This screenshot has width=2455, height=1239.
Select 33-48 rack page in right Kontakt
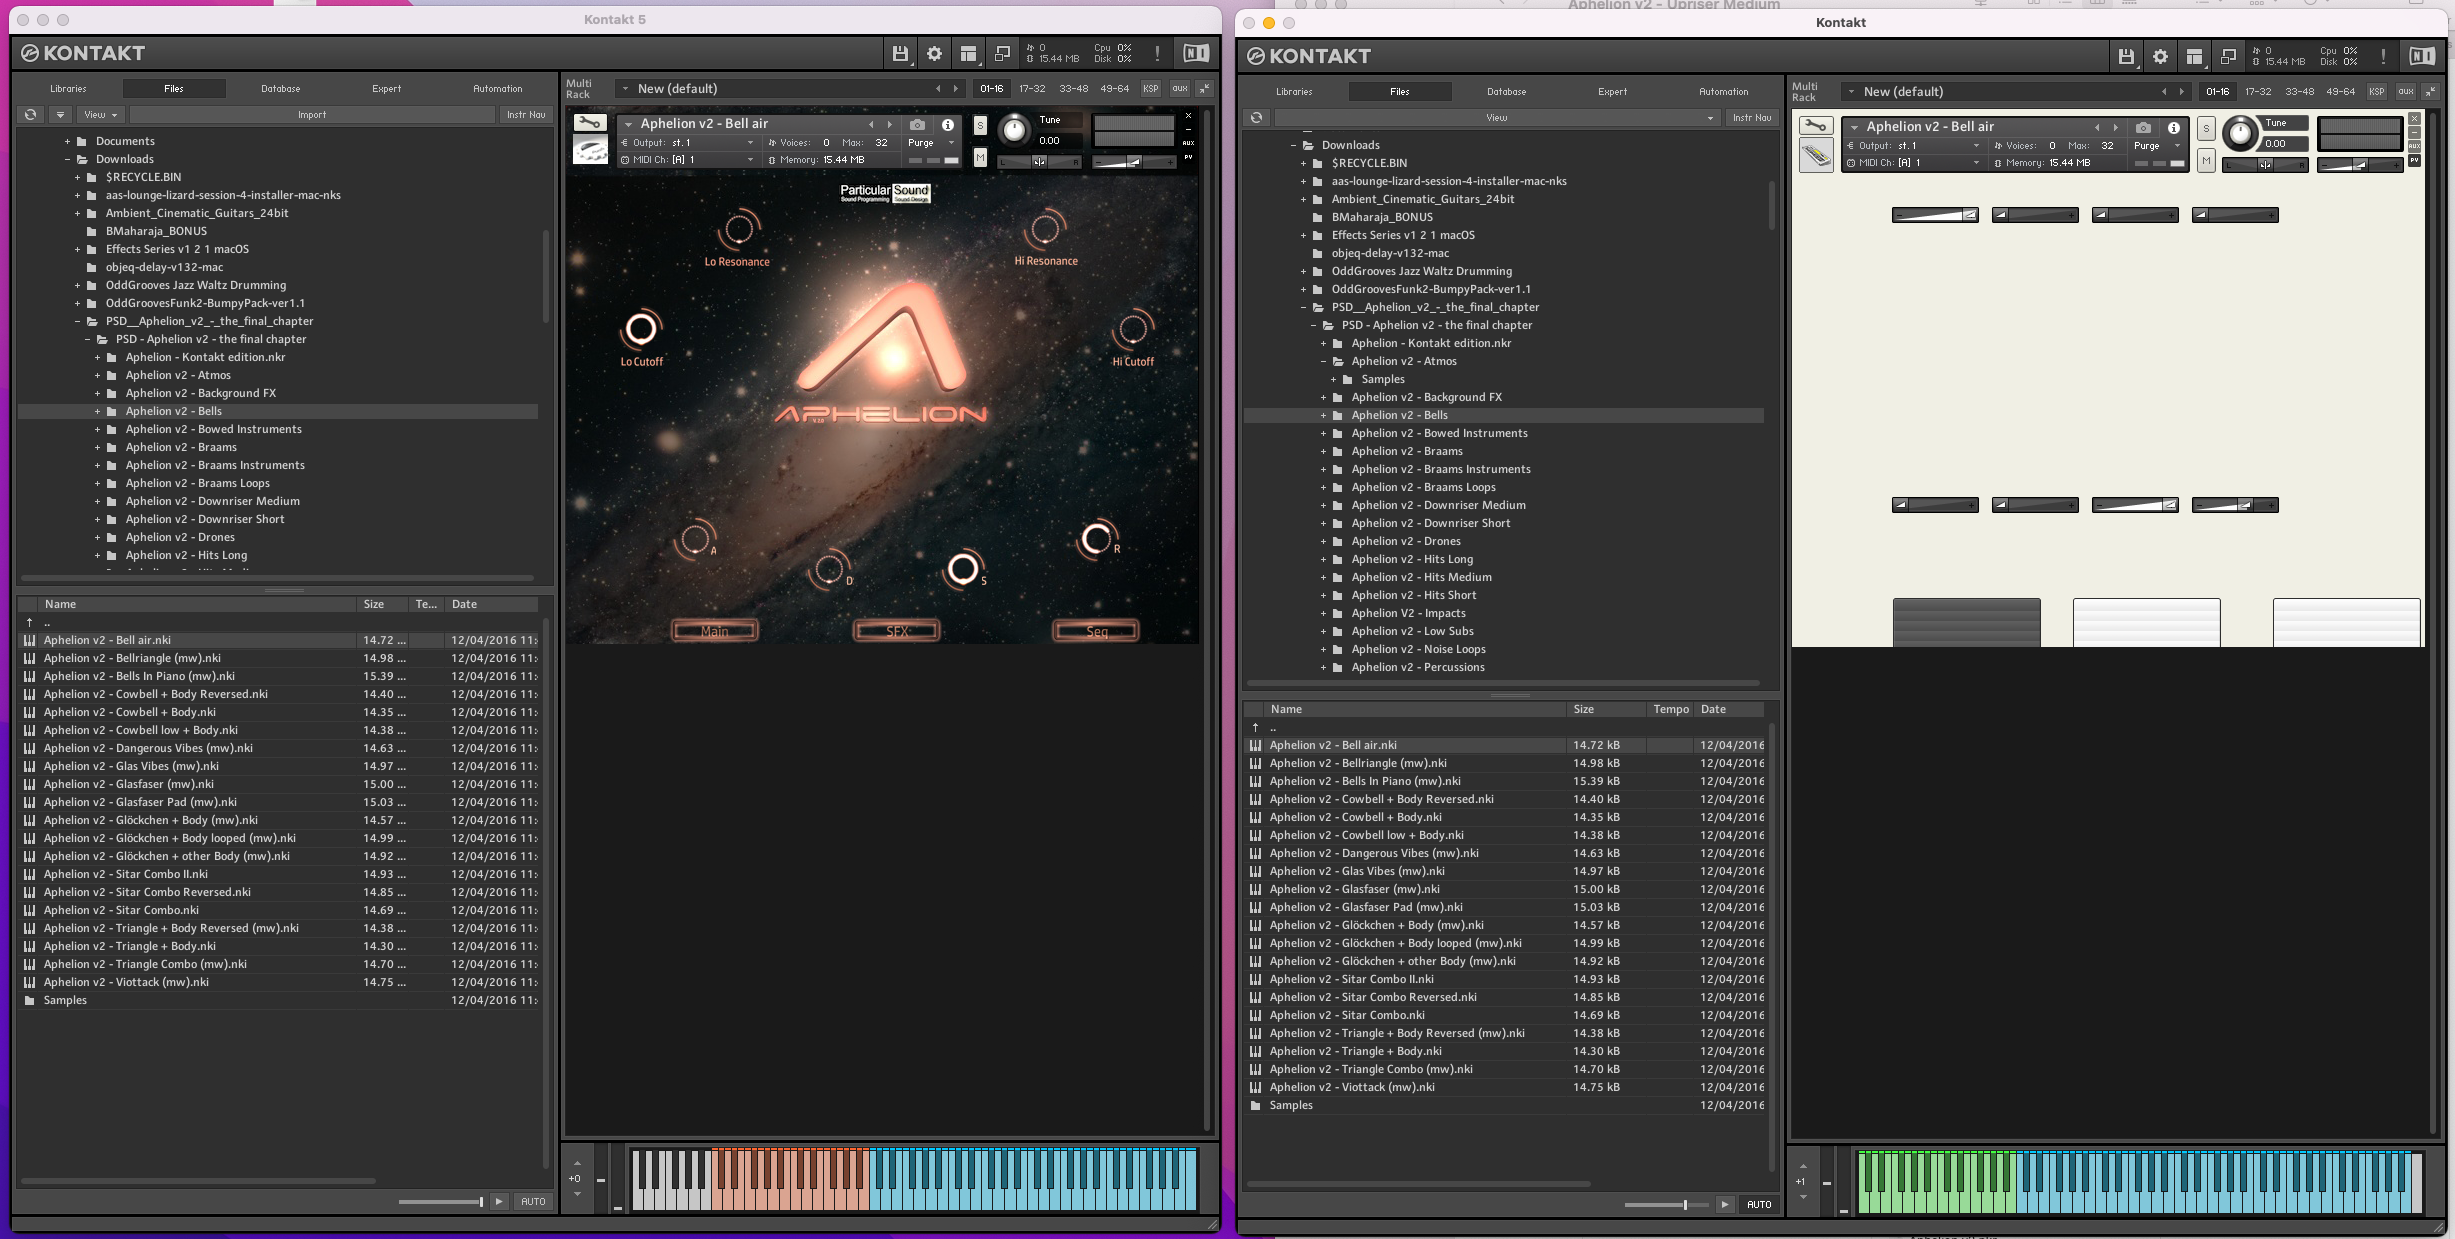(2299, 91)
